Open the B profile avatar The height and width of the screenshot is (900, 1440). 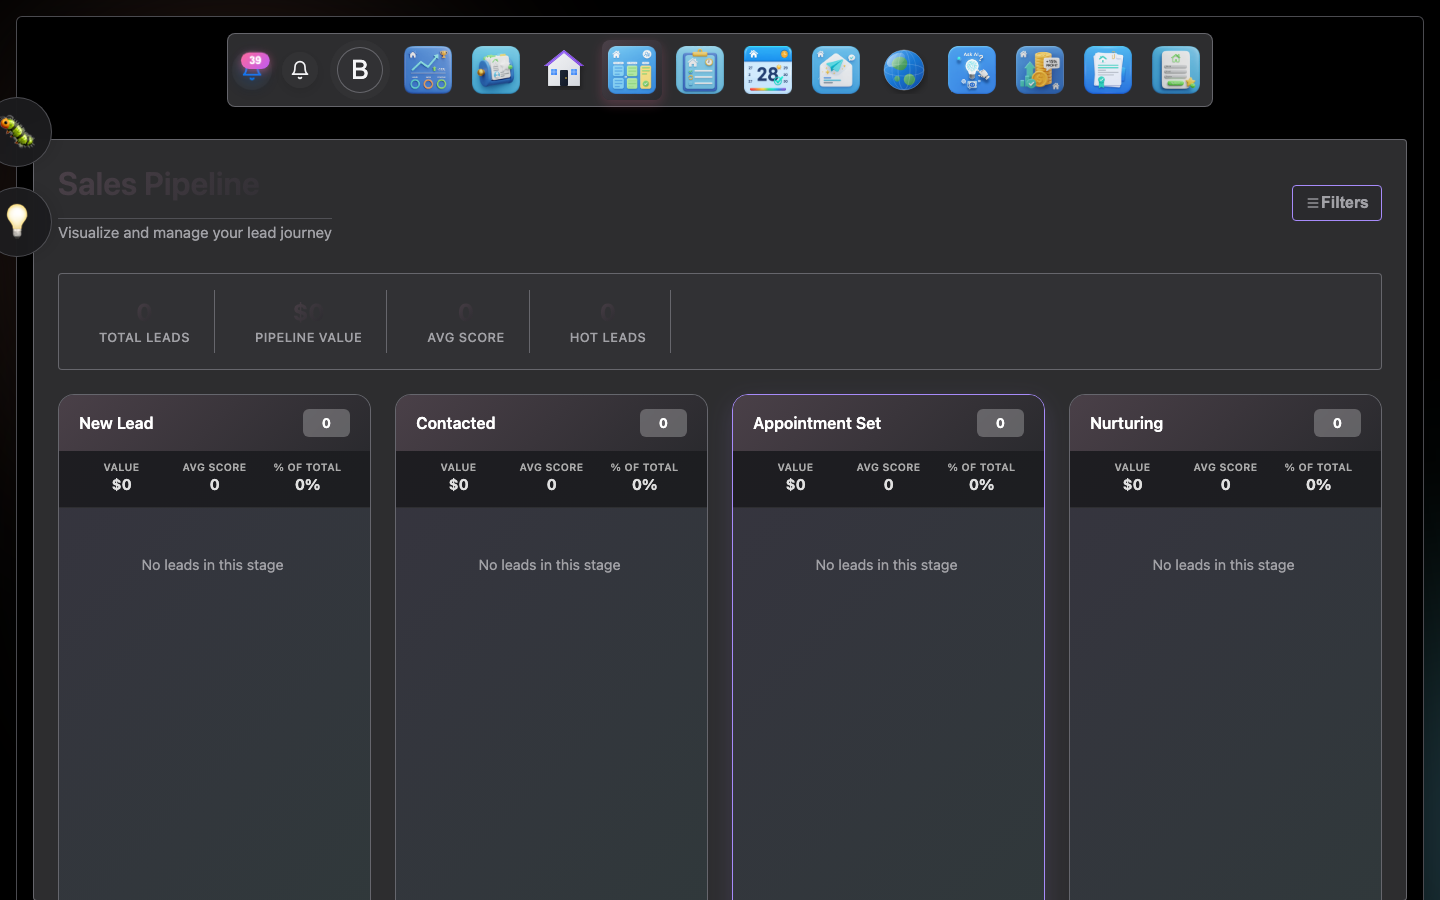(360, 70)
